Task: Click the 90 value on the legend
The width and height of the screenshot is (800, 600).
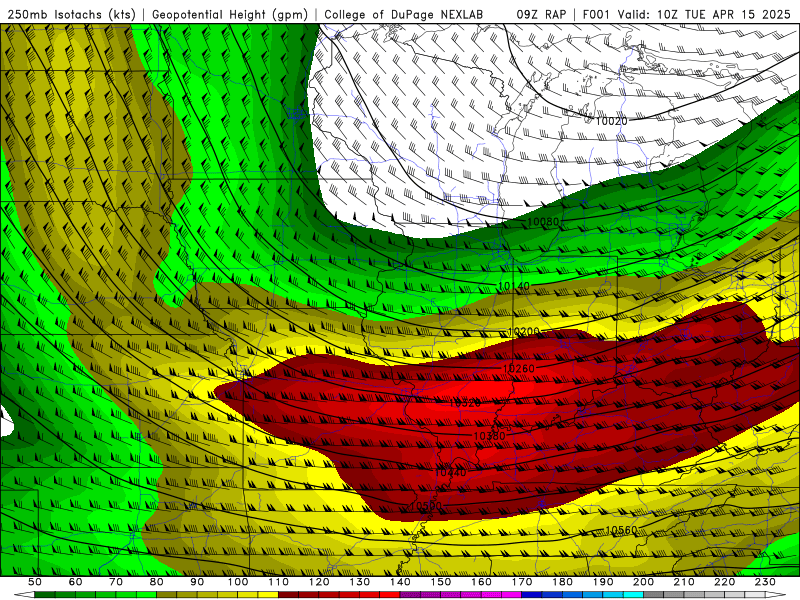Action: (197, 582)
